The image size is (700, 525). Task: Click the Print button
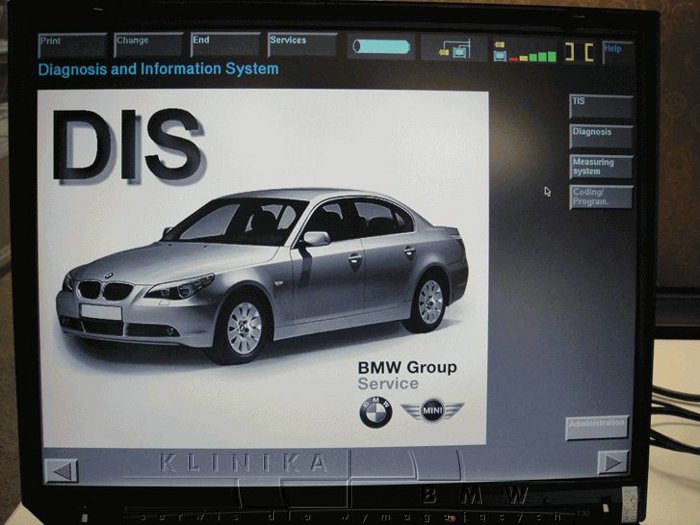(72, 46)
